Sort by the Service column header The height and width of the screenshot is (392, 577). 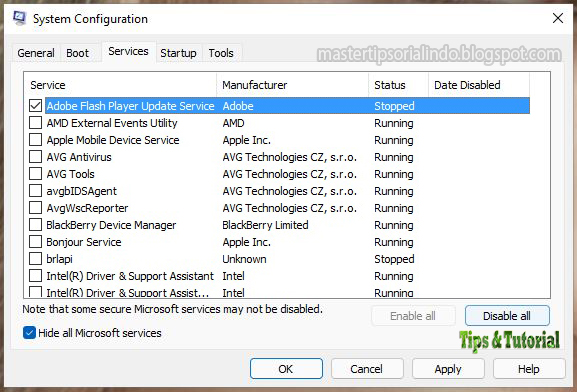tap(121, 85)
